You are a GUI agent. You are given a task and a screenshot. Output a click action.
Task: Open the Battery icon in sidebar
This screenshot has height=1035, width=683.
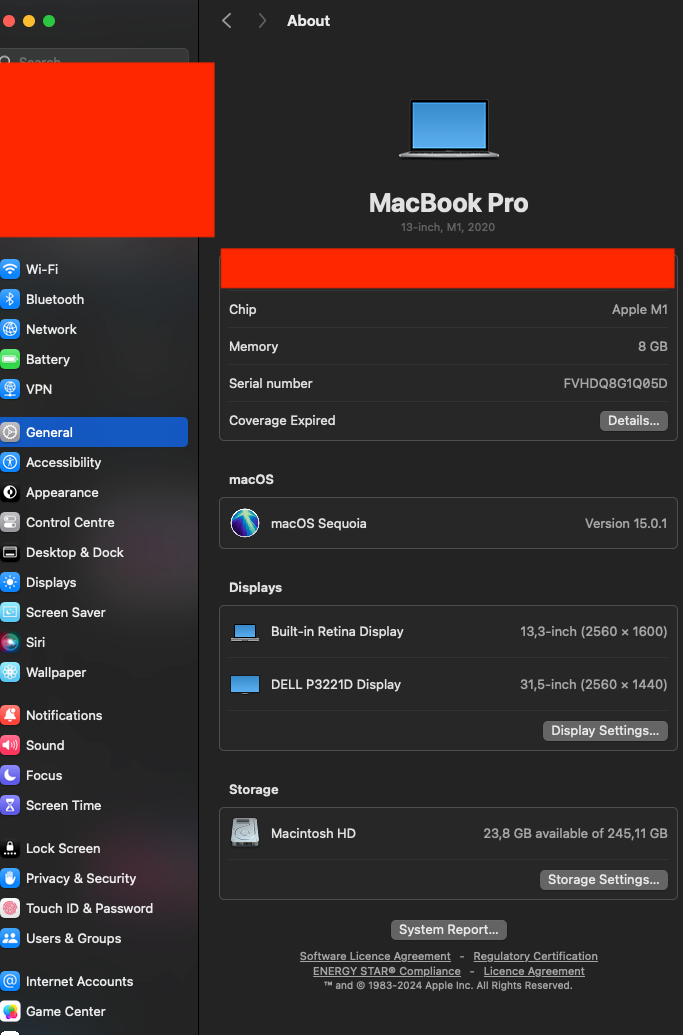click(10, 360)
